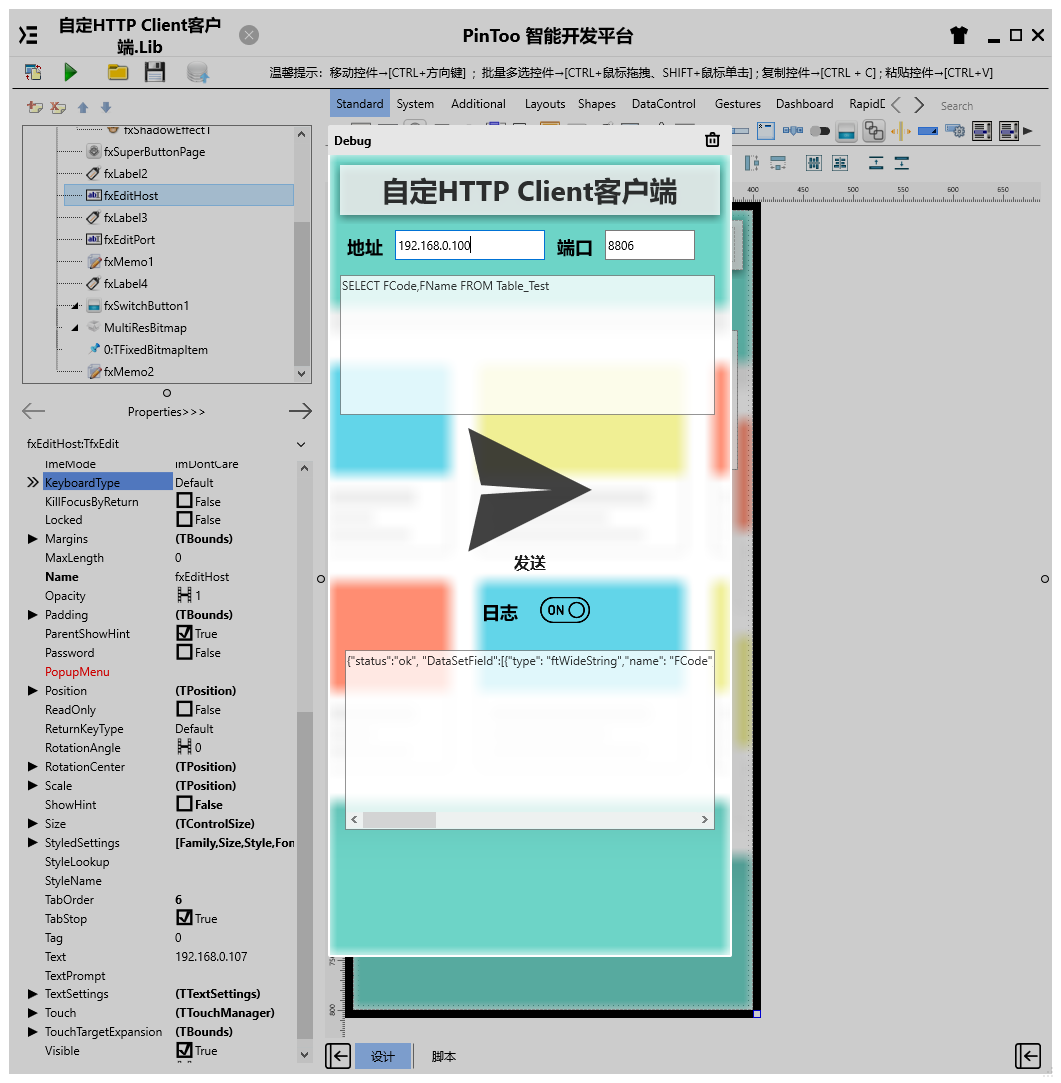Run the project with green play button
Screen dimensions: 1061x1083
click(x=70, y=72)
